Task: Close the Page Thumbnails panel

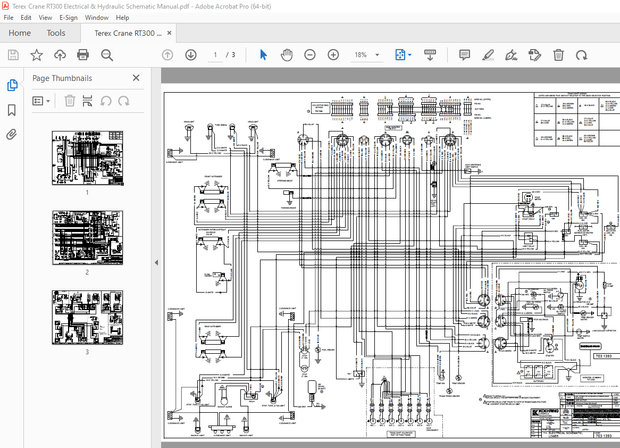Action: (x=136, y=78)
